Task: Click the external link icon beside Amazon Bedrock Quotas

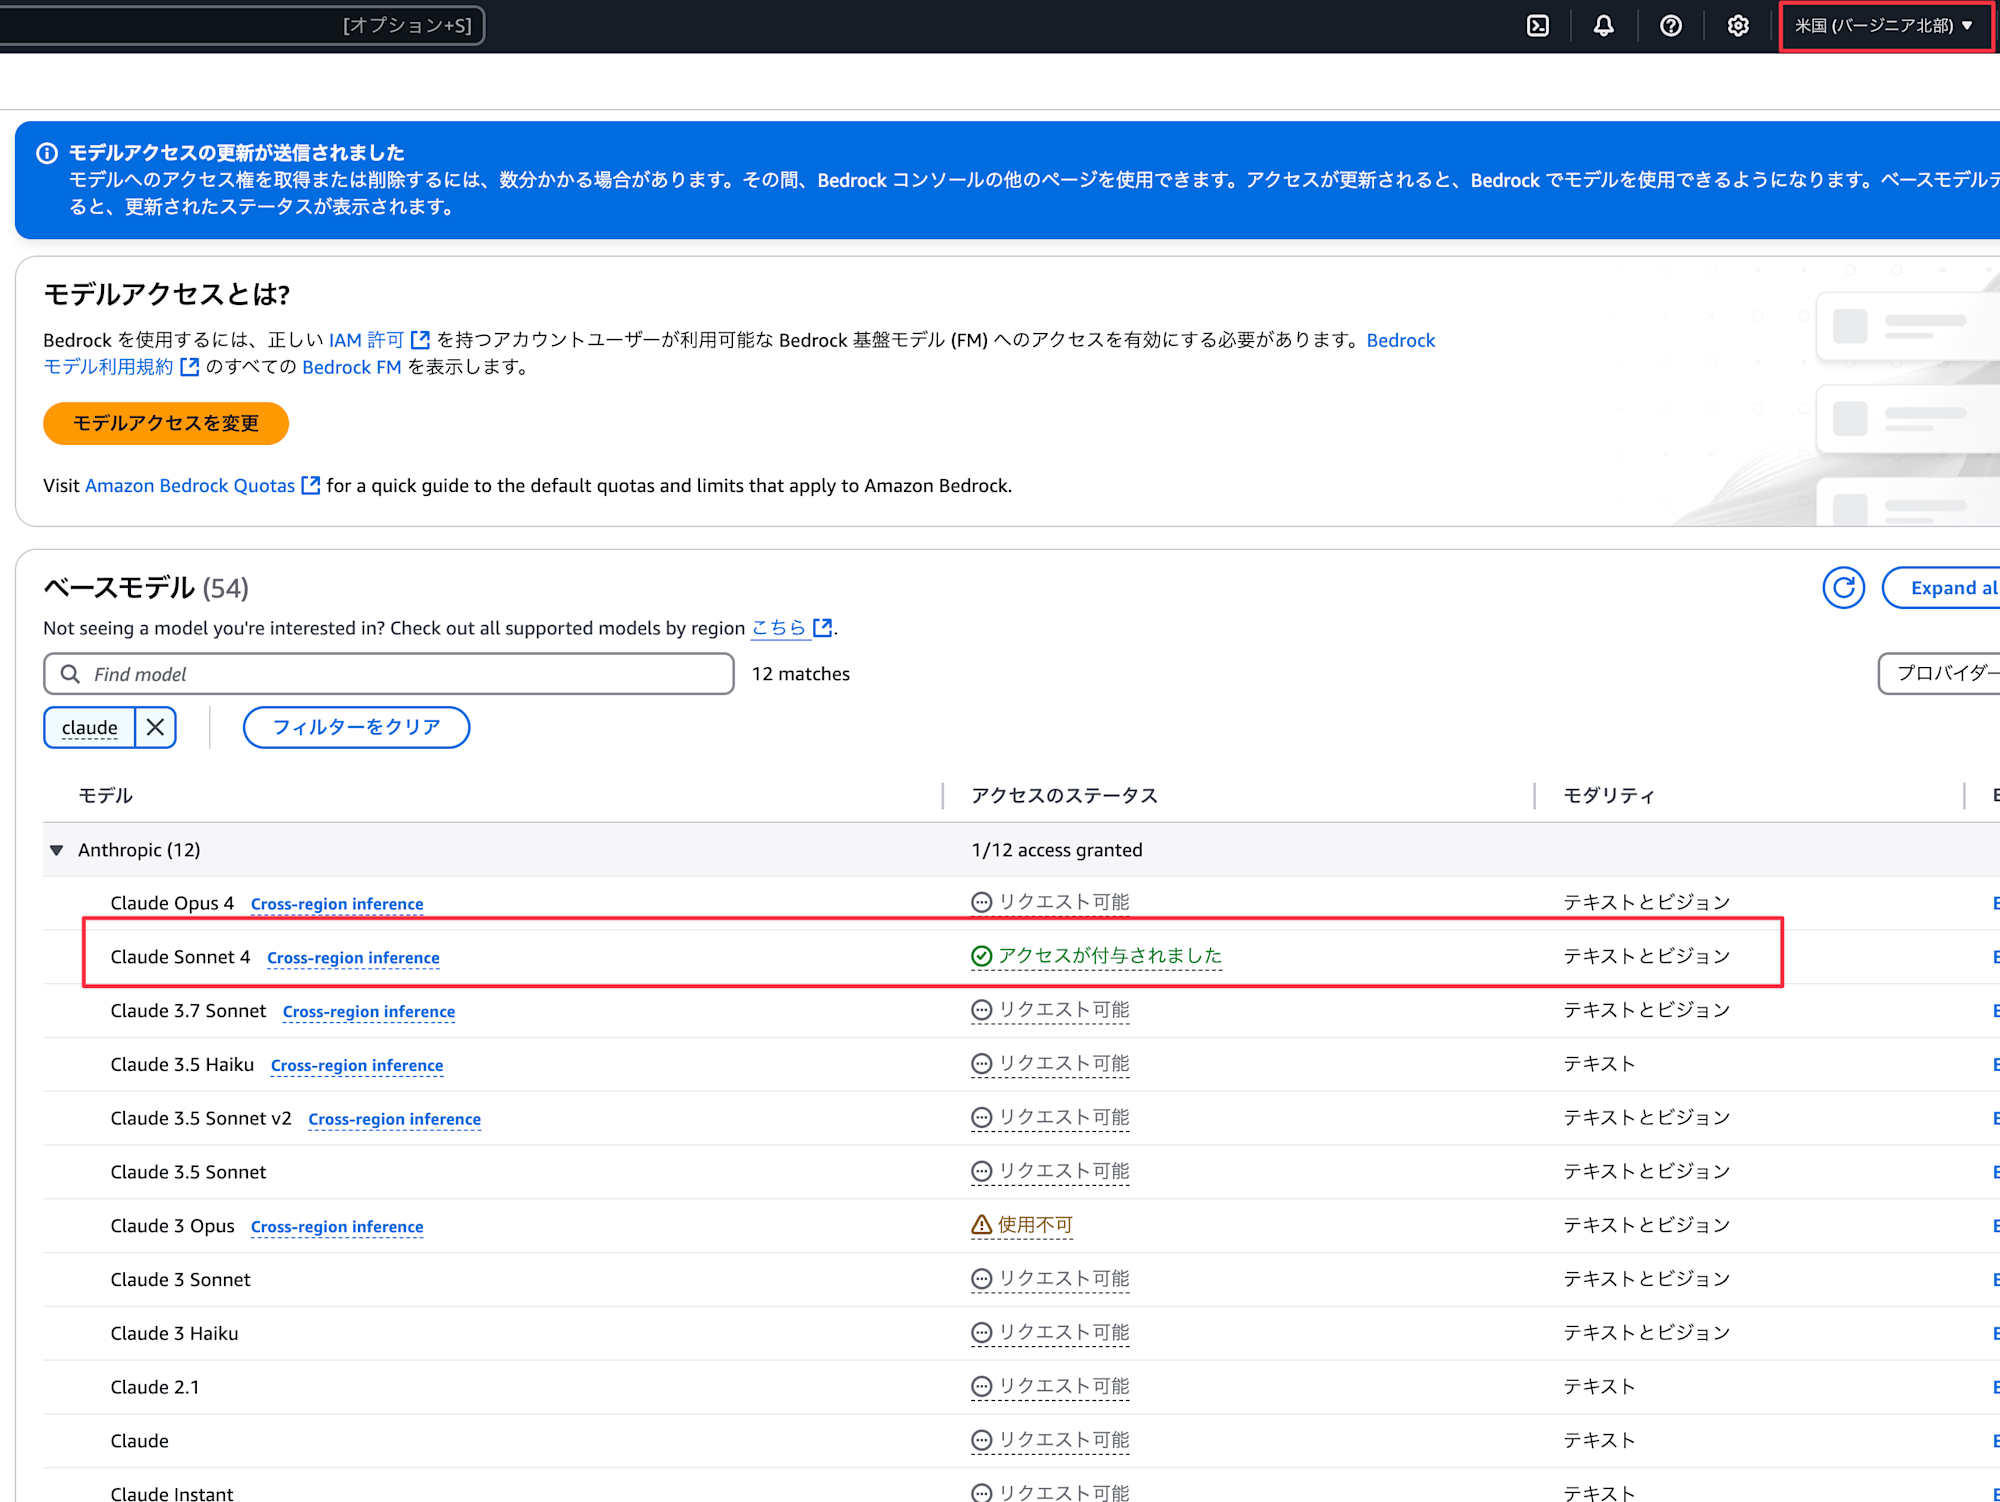Action: coord(311,485)
